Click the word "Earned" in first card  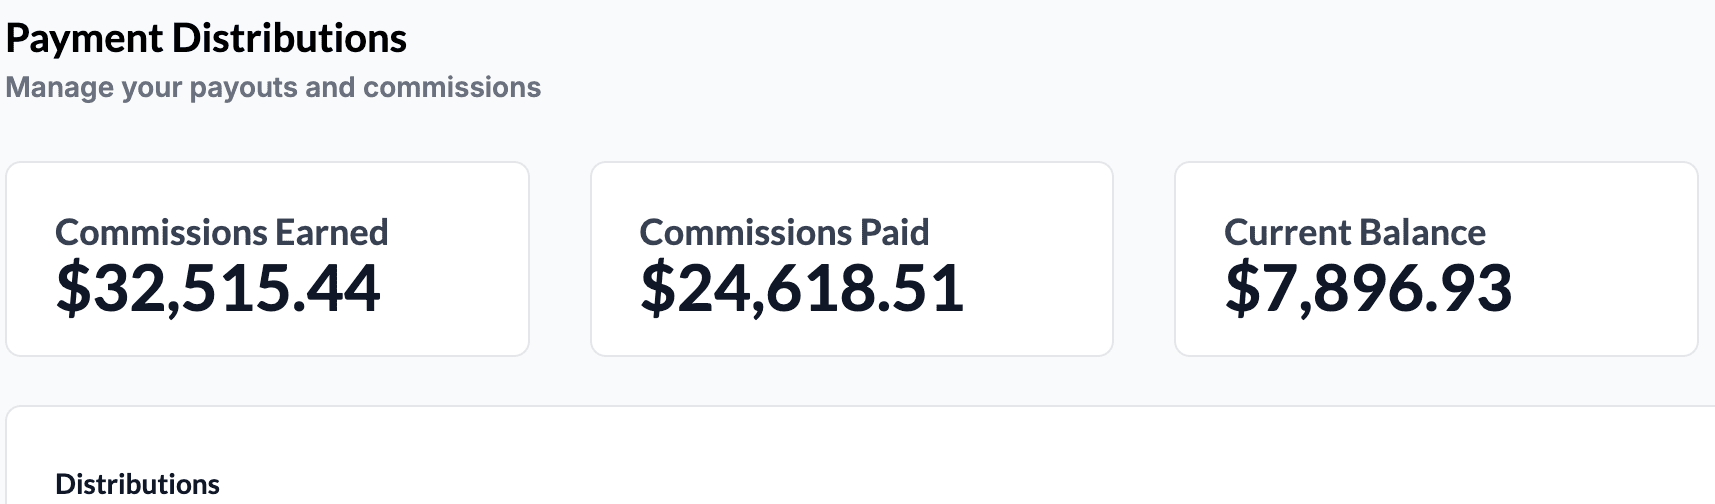point(332,232)
